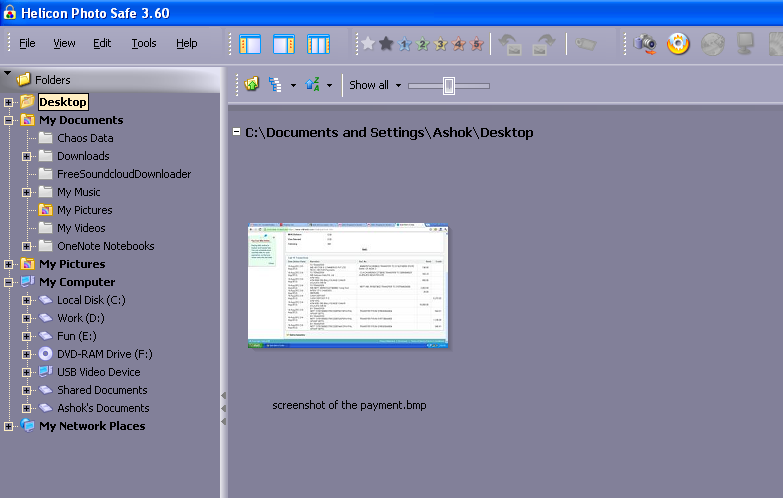Apply the 5-star rating icon

[x=477, y=44]
